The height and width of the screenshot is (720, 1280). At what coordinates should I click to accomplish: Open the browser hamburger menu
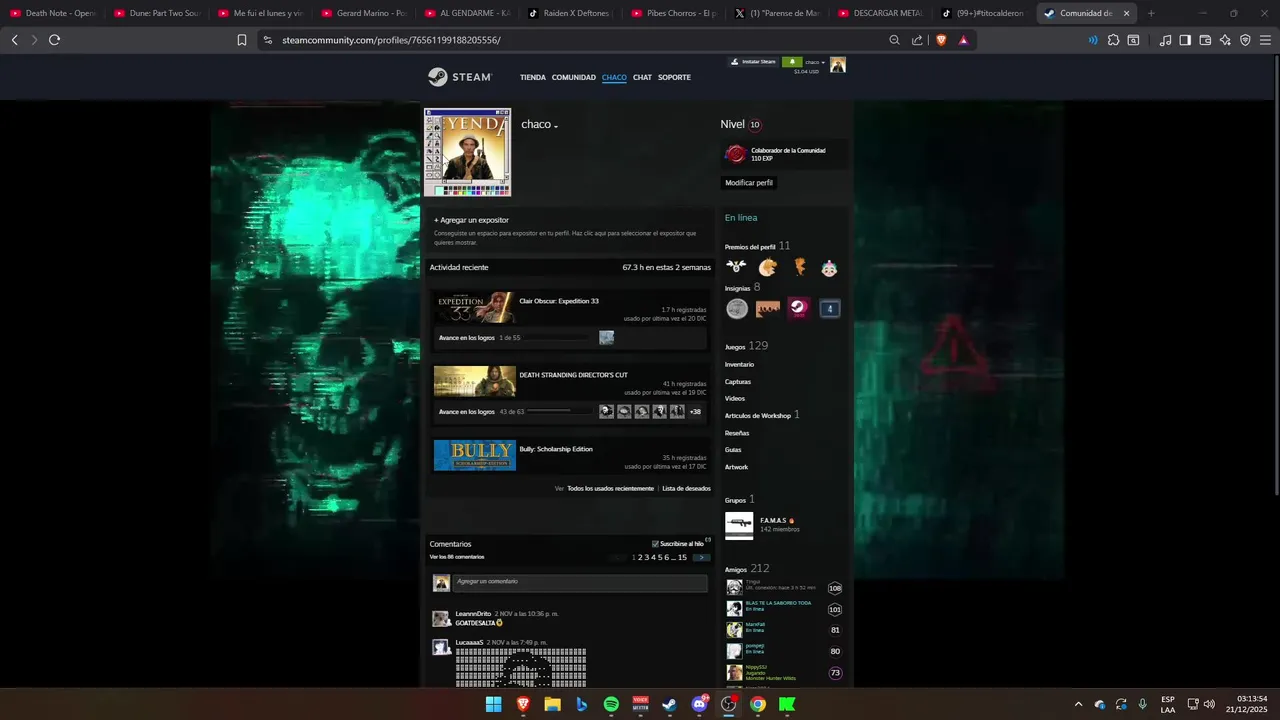[1264, 40]
